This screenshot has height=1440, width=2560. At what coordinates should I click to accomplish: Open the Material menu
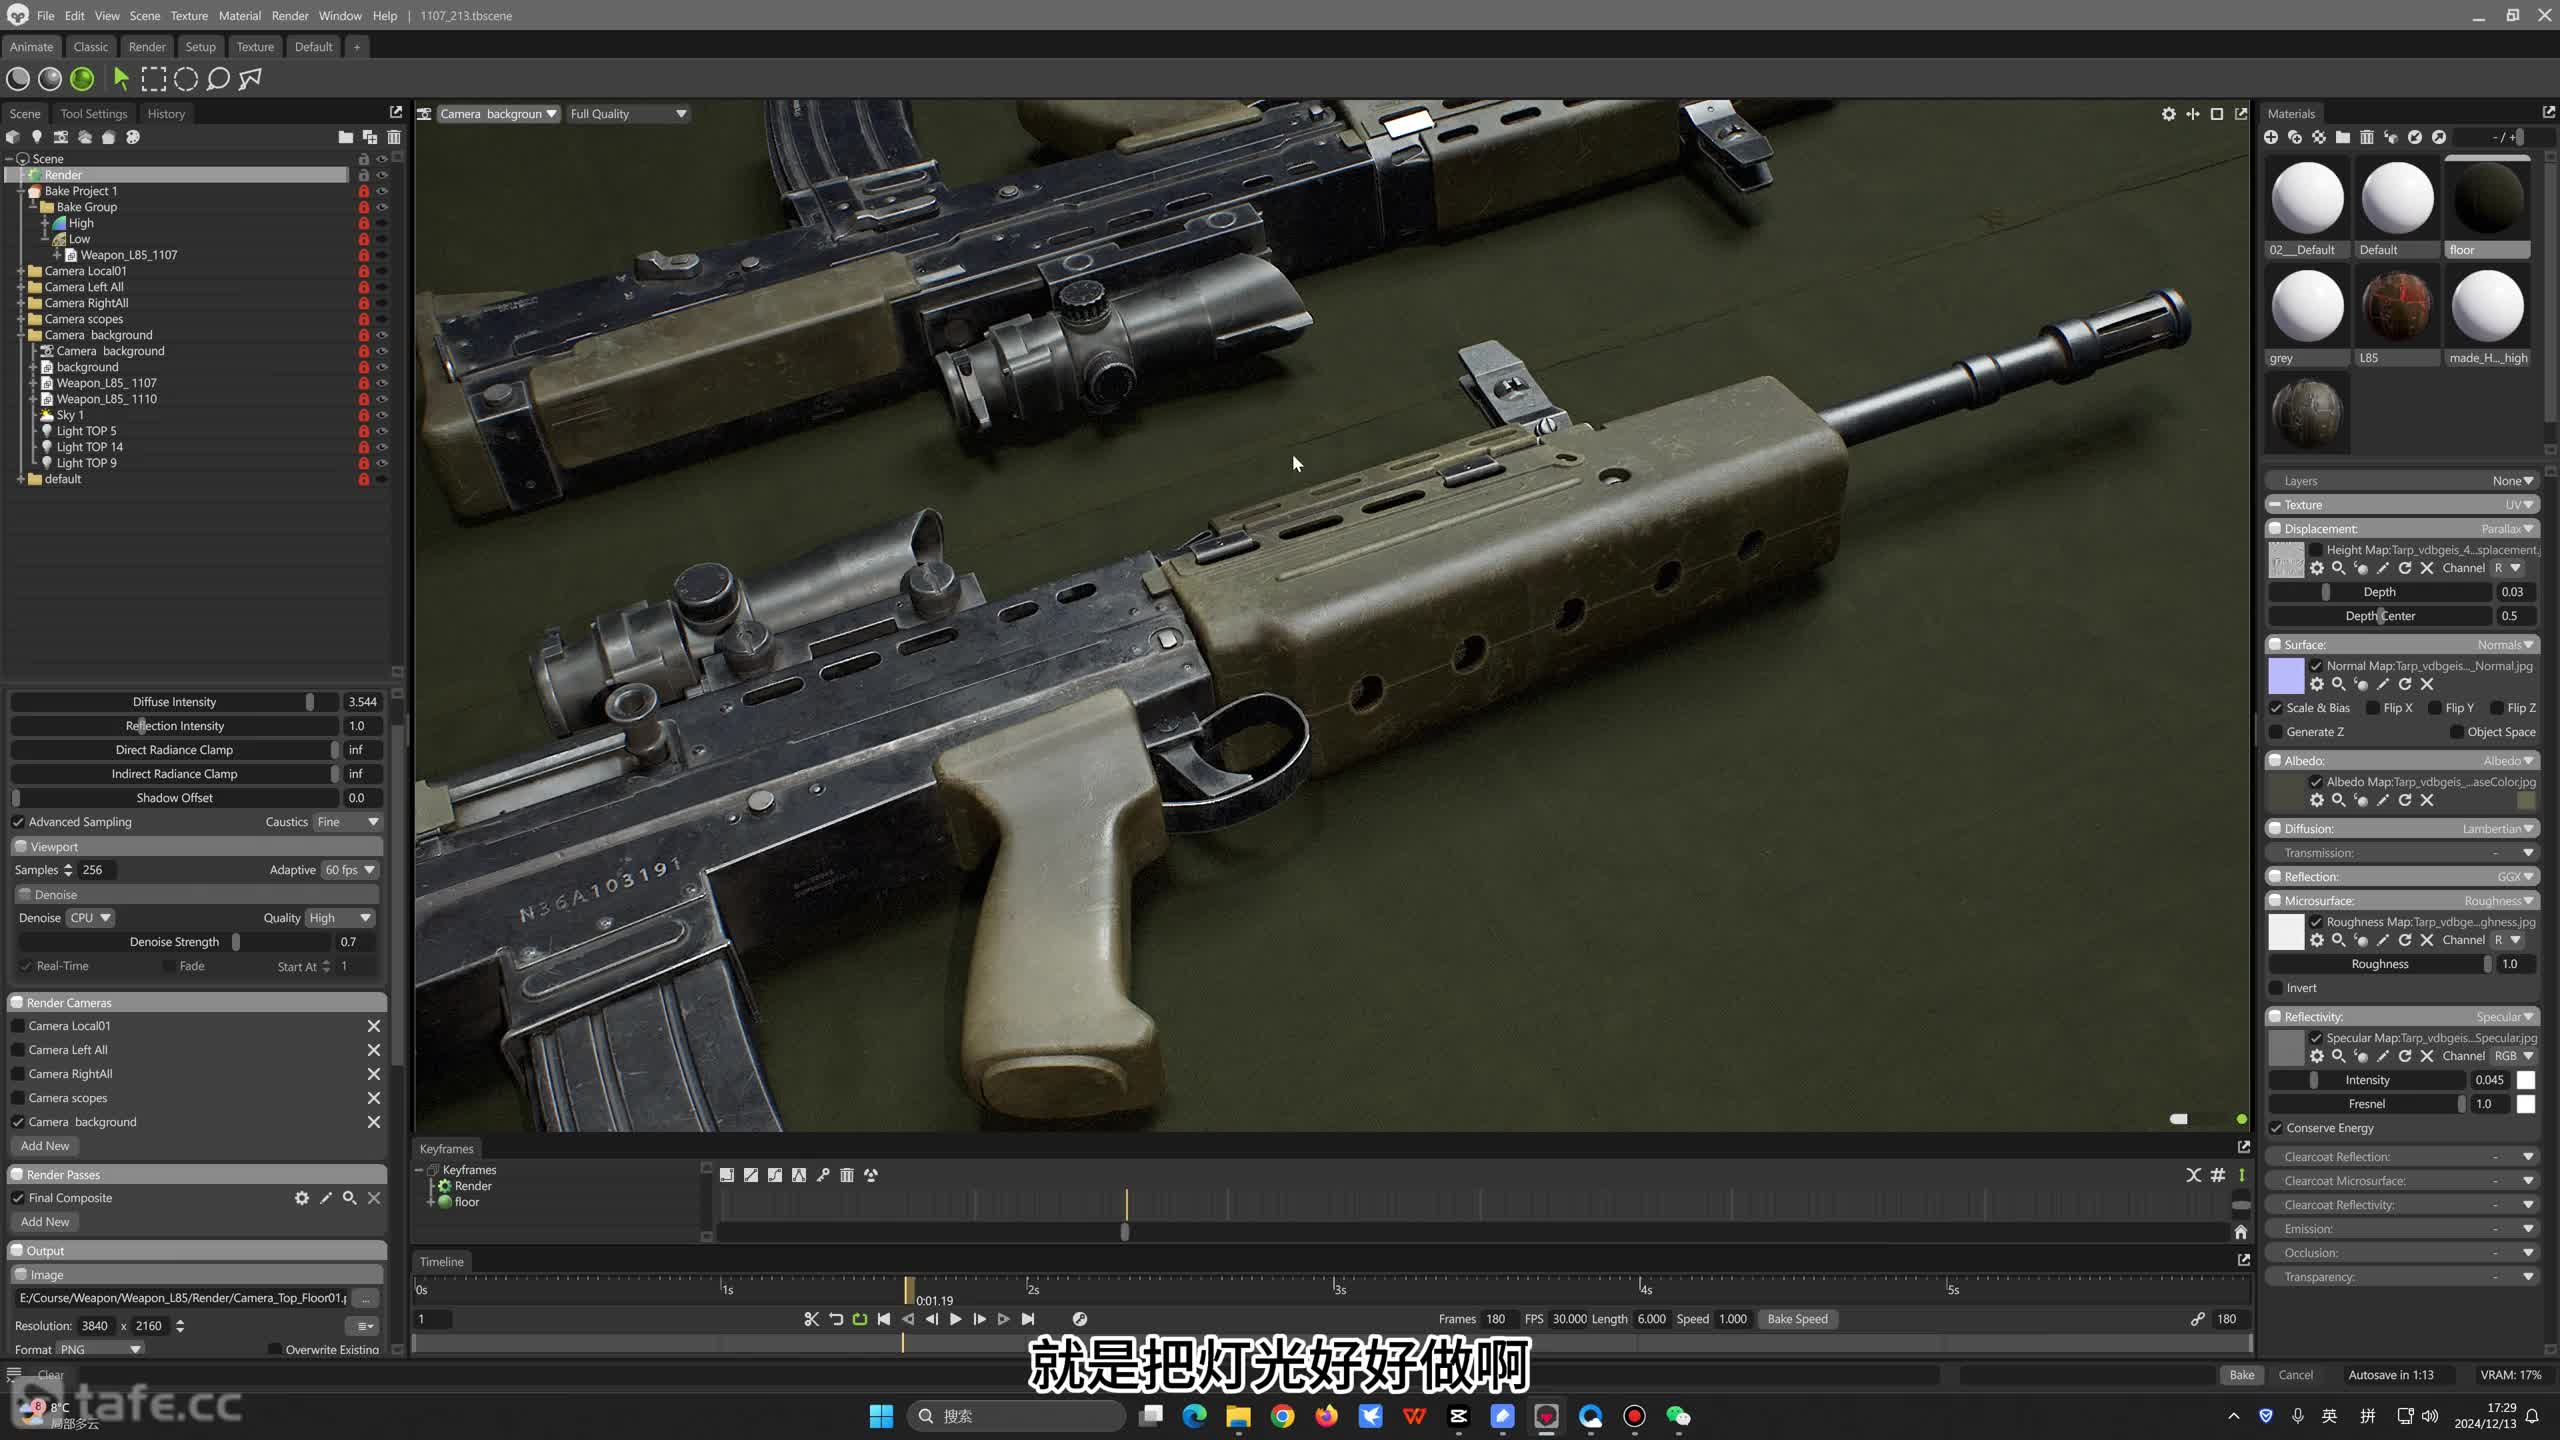(239, 16)
